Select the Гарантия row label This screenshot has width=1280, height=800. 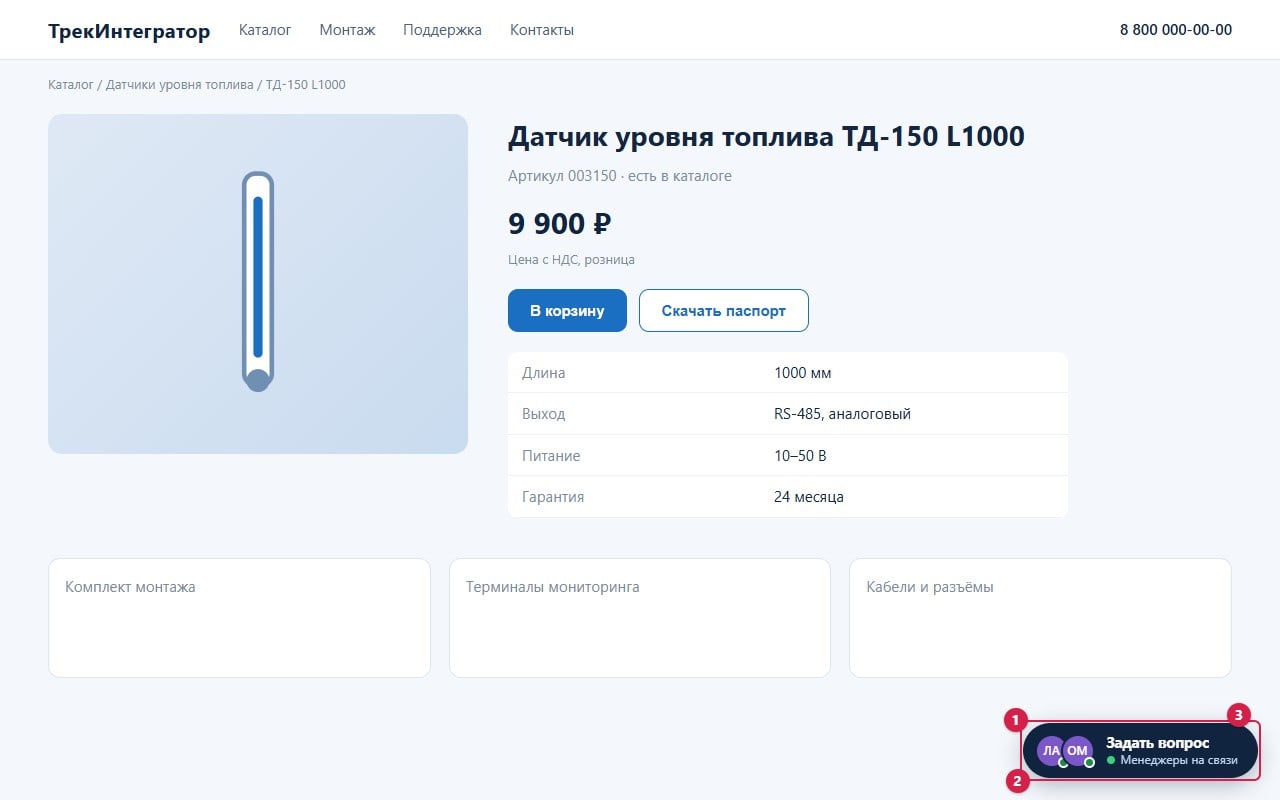tap(553, 497)
